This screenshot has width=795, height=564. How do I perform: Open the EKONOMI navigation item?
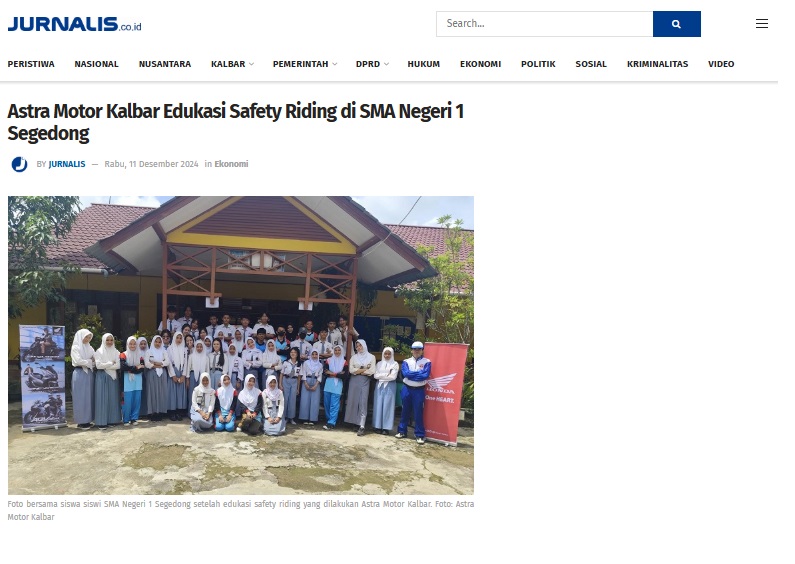pyautogui.click(x=480, y=64)
